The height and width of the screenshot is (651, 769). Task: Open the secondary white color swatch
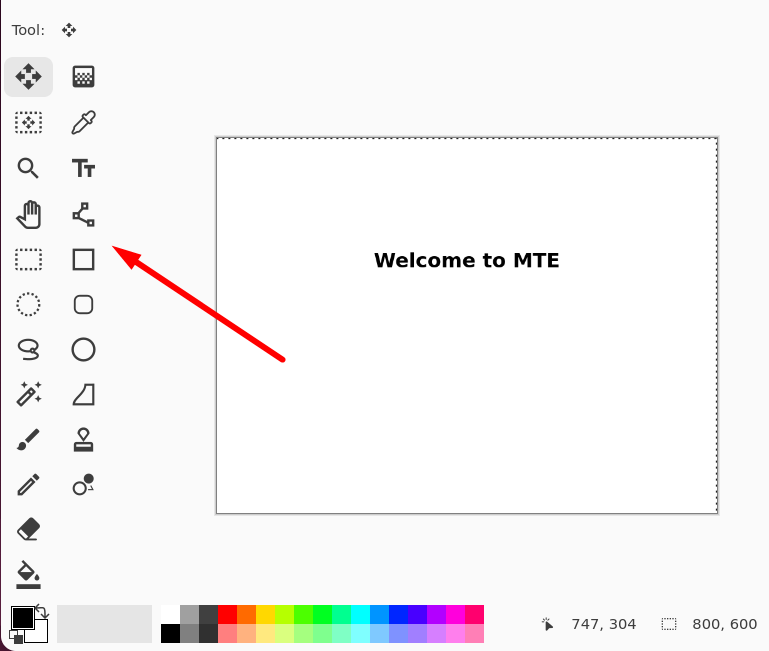coord(40,634)
